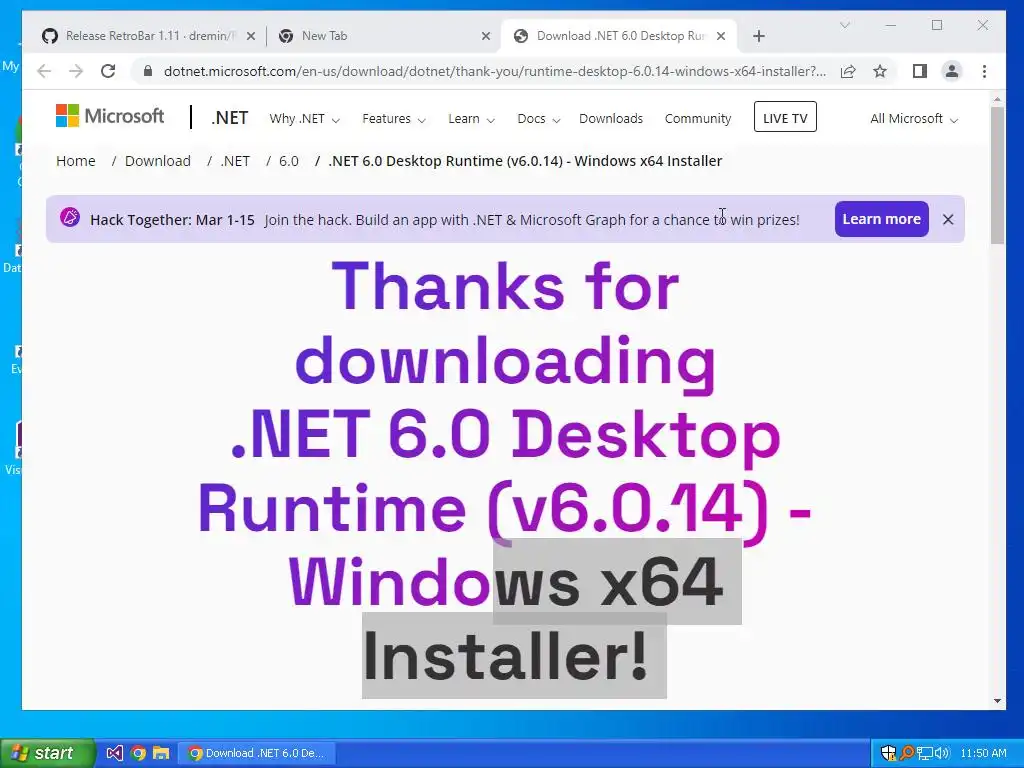Go to 6.0 breadcrumb
This screenshot has width=1024, height=768.
(289, 161)
